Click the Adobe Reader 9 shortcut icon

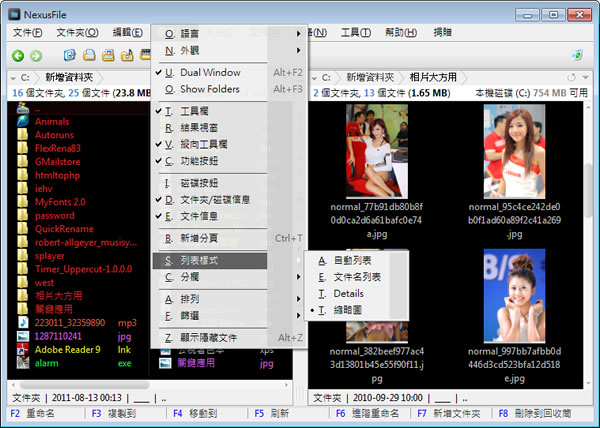click(23, 350)
